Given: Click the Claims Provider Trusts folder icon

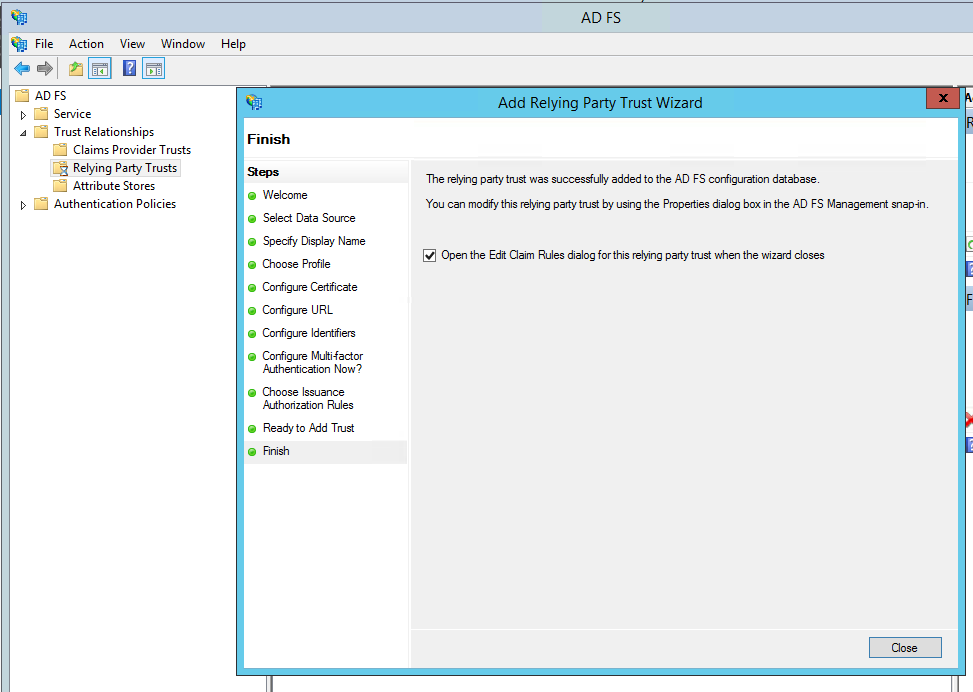Looking at the screenshot, I should (60, 150).
